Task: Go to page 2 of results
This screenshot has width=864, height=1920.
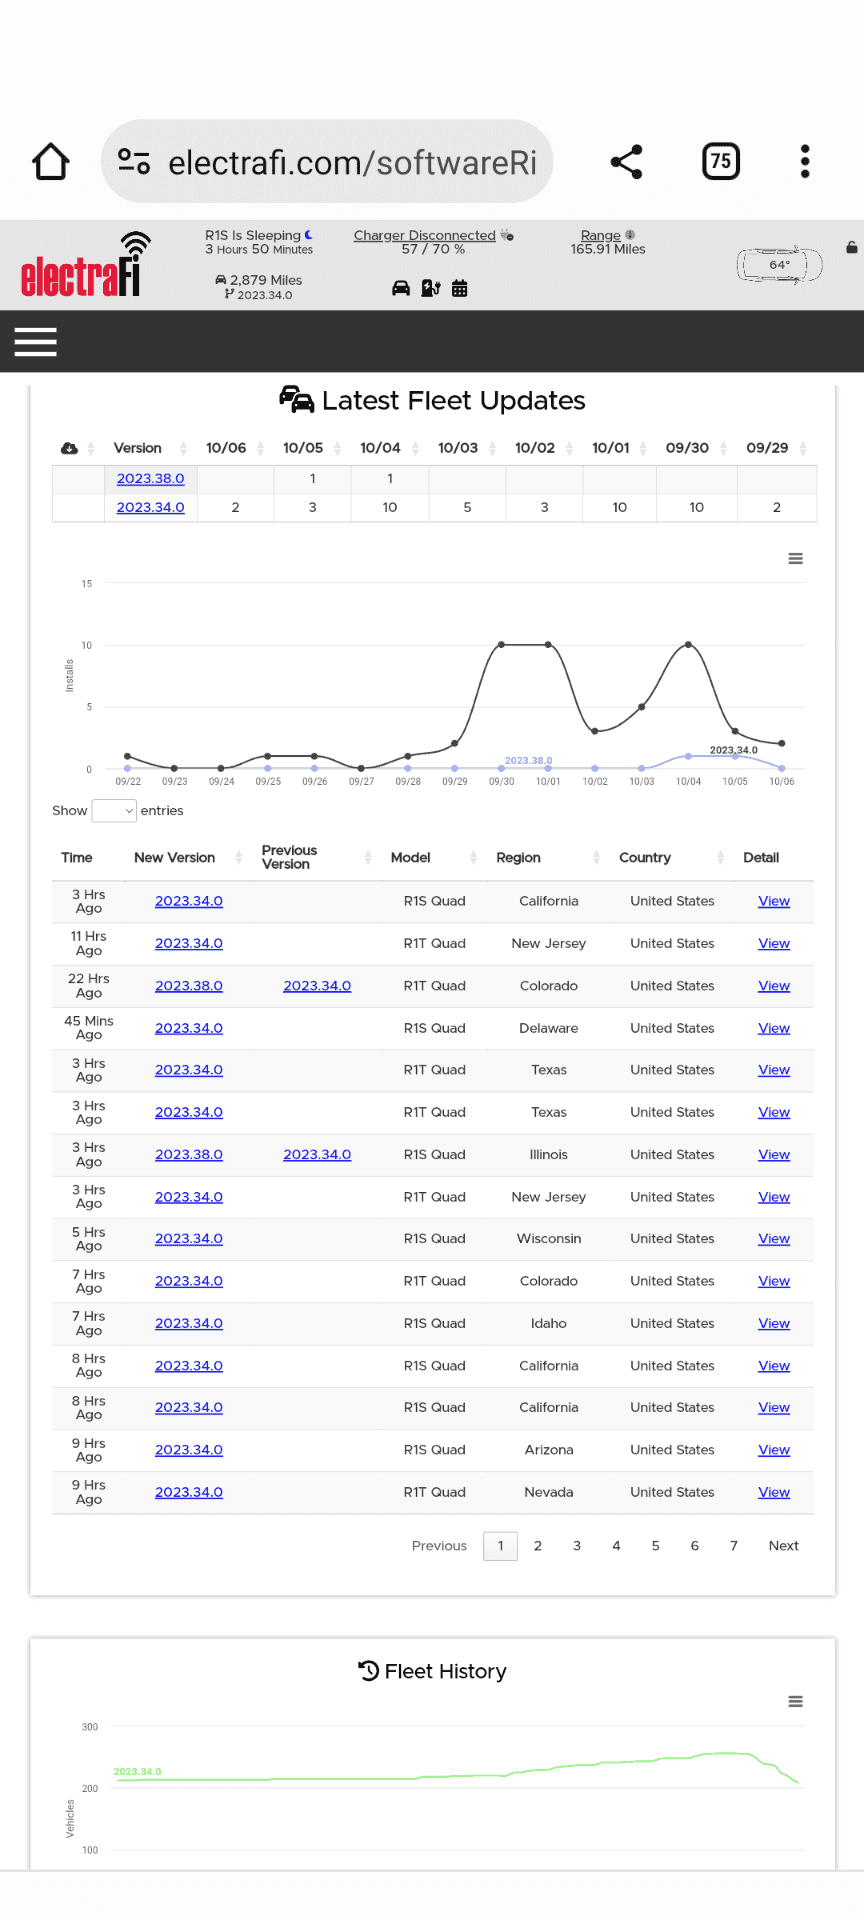Action: pyautogui.click(x=538, y=1546)
